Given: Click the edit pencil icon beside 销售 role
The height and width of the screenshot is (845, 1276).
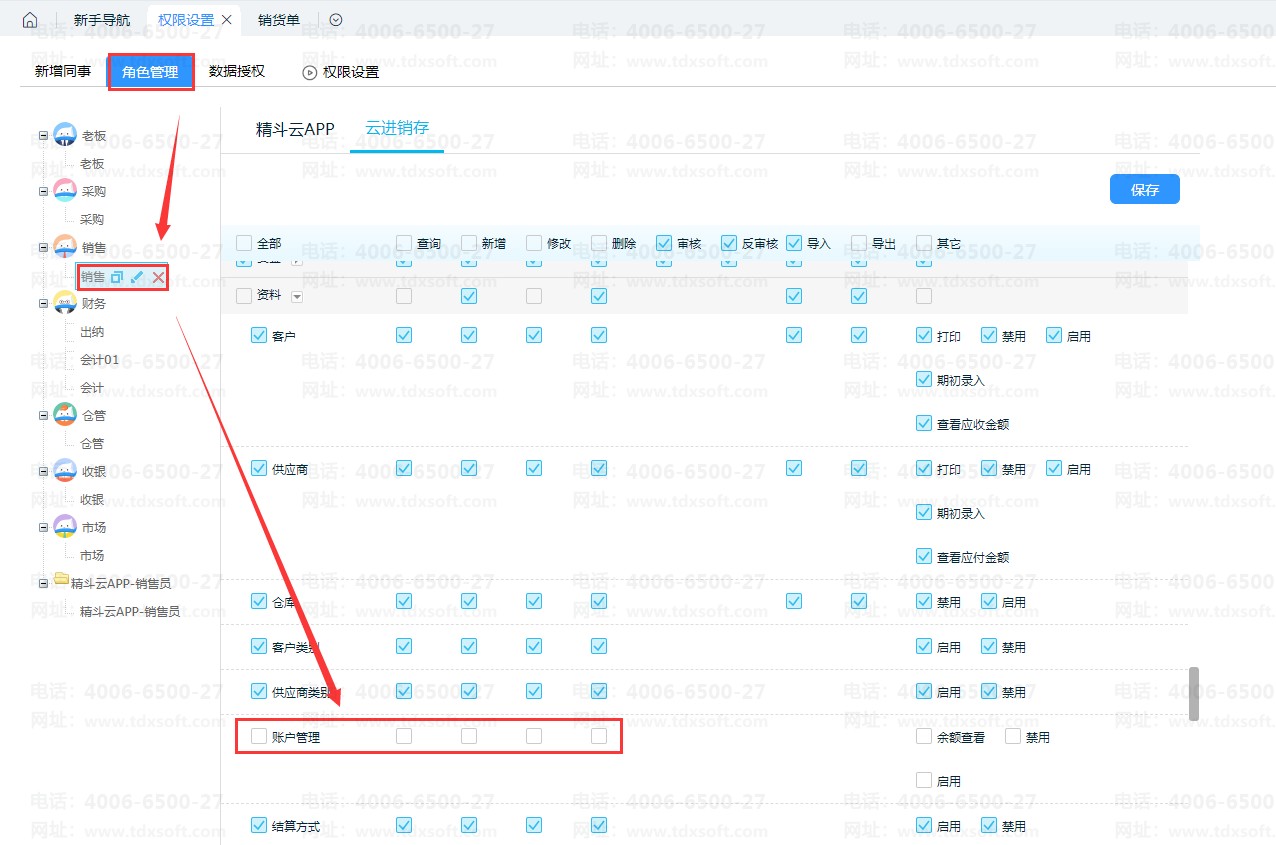Looking at the screenshot, I should (x=138, y=277).
